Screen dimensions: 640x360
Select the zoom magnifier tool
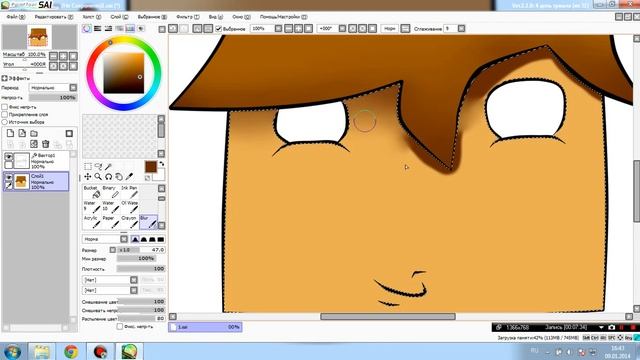[98, 176]
